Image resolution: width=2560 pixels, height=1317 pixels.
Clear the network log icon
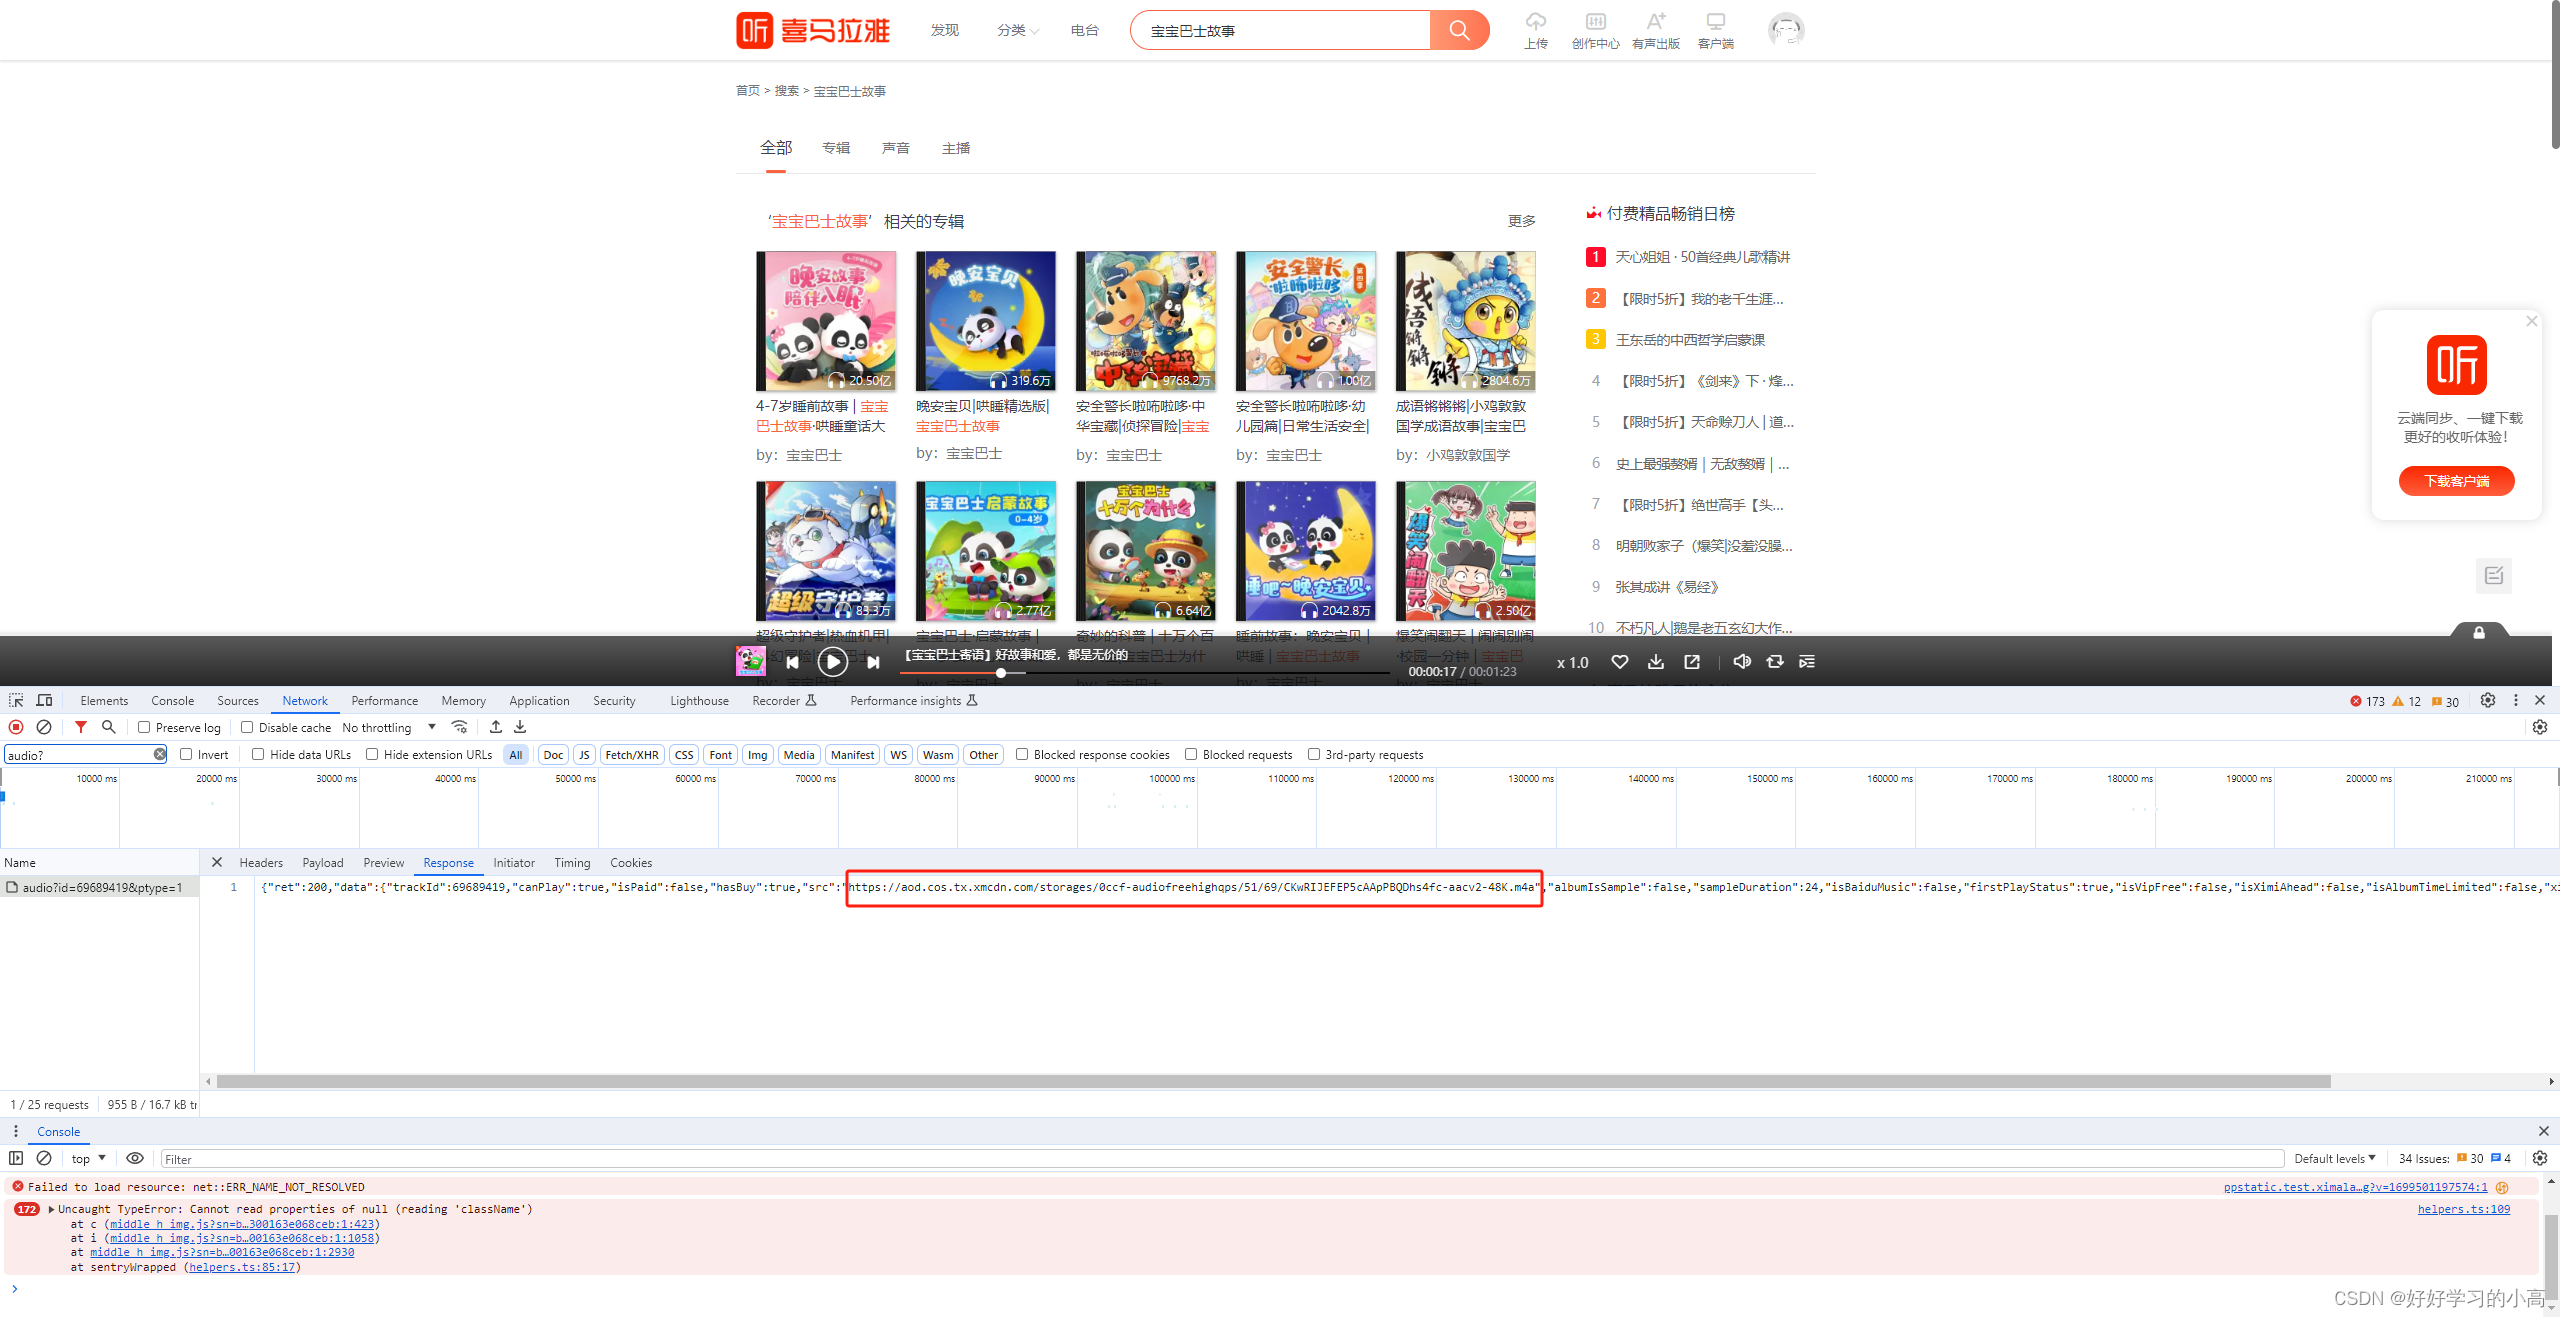(x=44, y=727)
